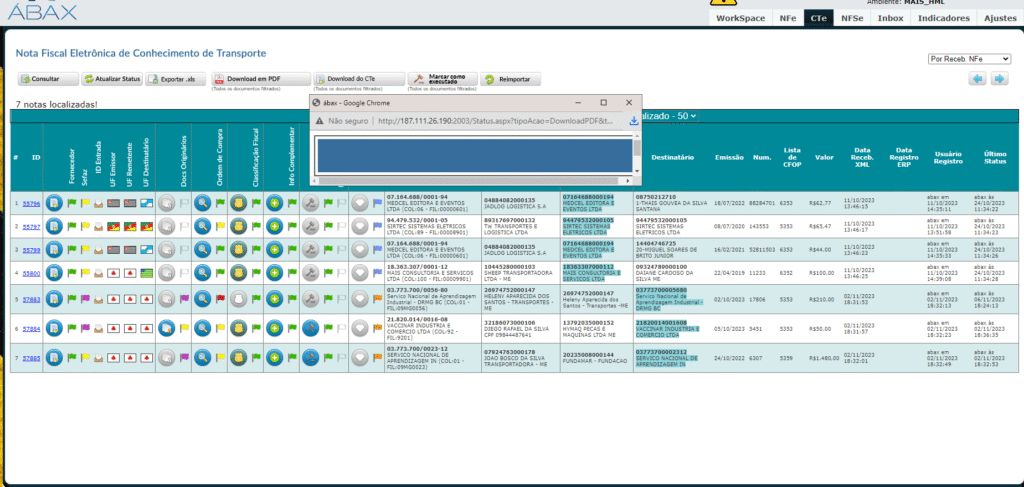Click the Download em PDF button
1024x487 pixels.
[247, 79]
